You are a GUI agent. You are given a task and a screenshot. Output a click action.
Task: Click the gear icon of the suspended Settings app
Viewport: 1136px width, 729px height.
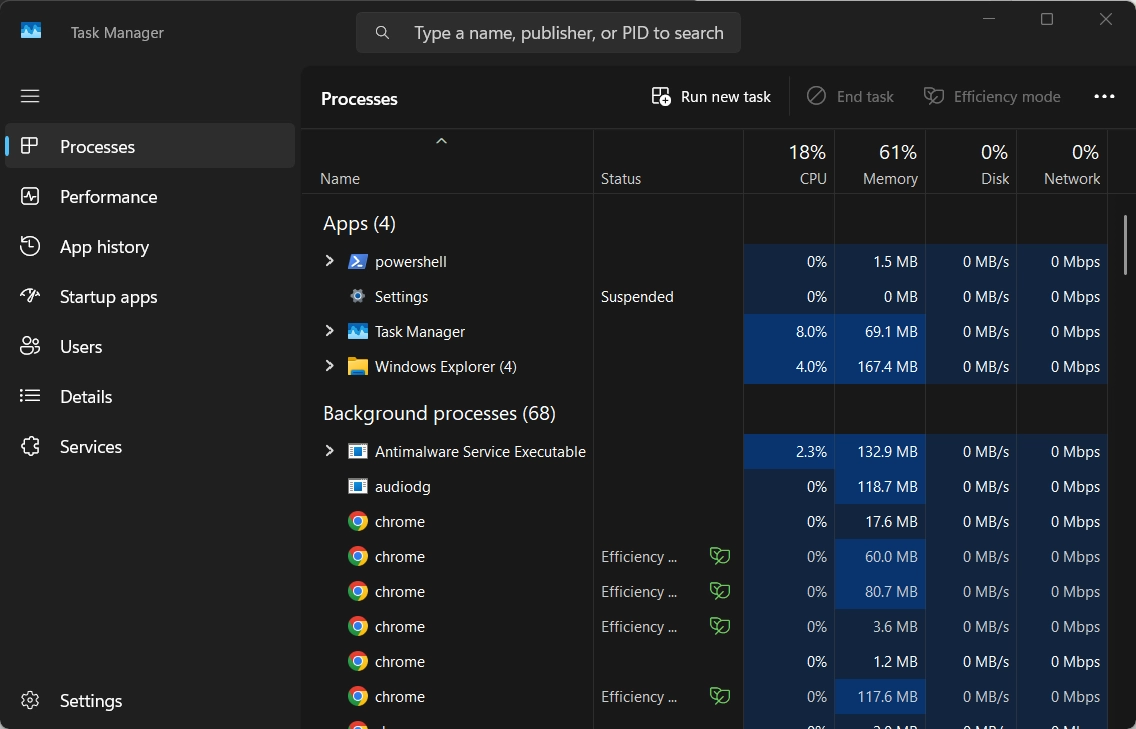(x=357, y=296)
